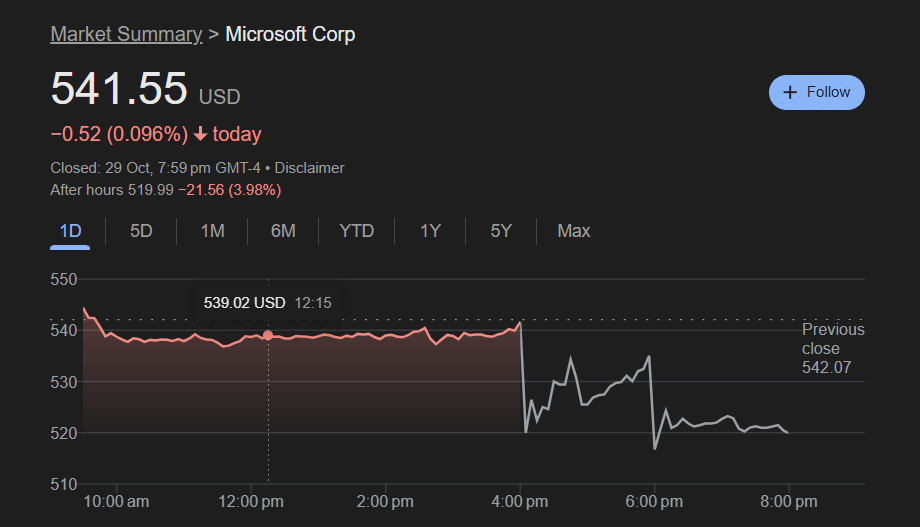The height and width of the screenshot is (527, 920).
Task: Open the Disclaimer link
Action: click(x=309, y=168)
